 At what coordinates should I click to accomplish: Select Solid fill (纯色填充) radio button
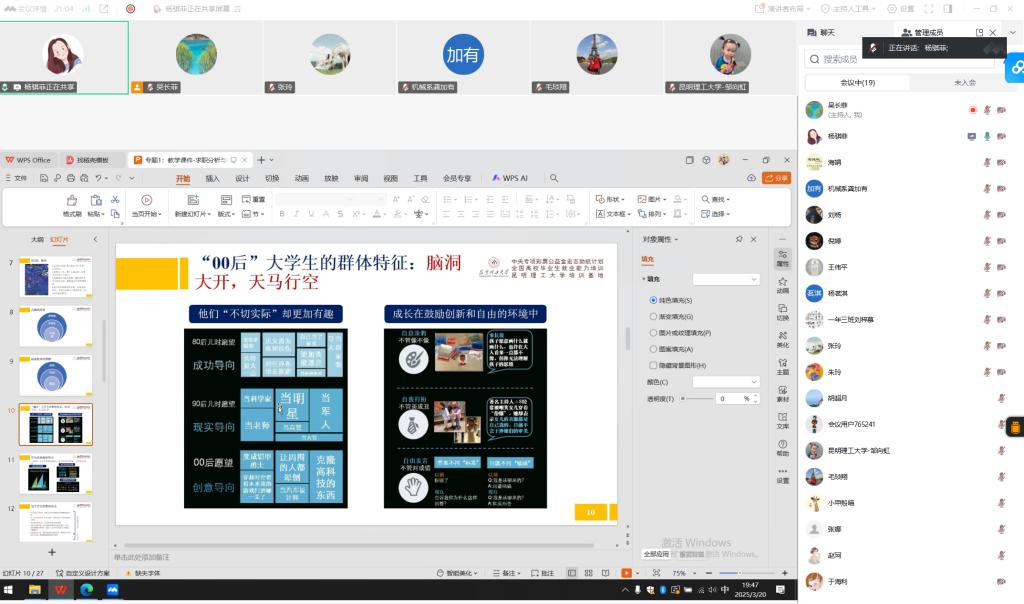(x=653, y=300)
